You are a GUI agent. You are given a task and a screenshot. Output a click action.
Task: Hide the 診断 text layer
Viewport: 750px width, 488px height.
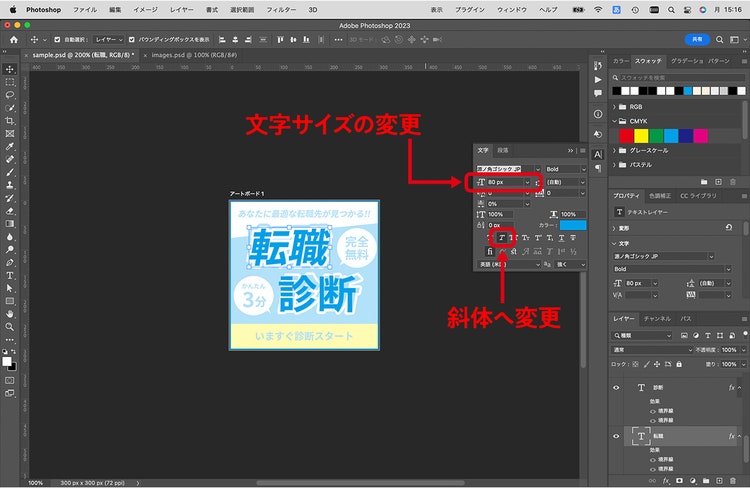coord(616,388)
